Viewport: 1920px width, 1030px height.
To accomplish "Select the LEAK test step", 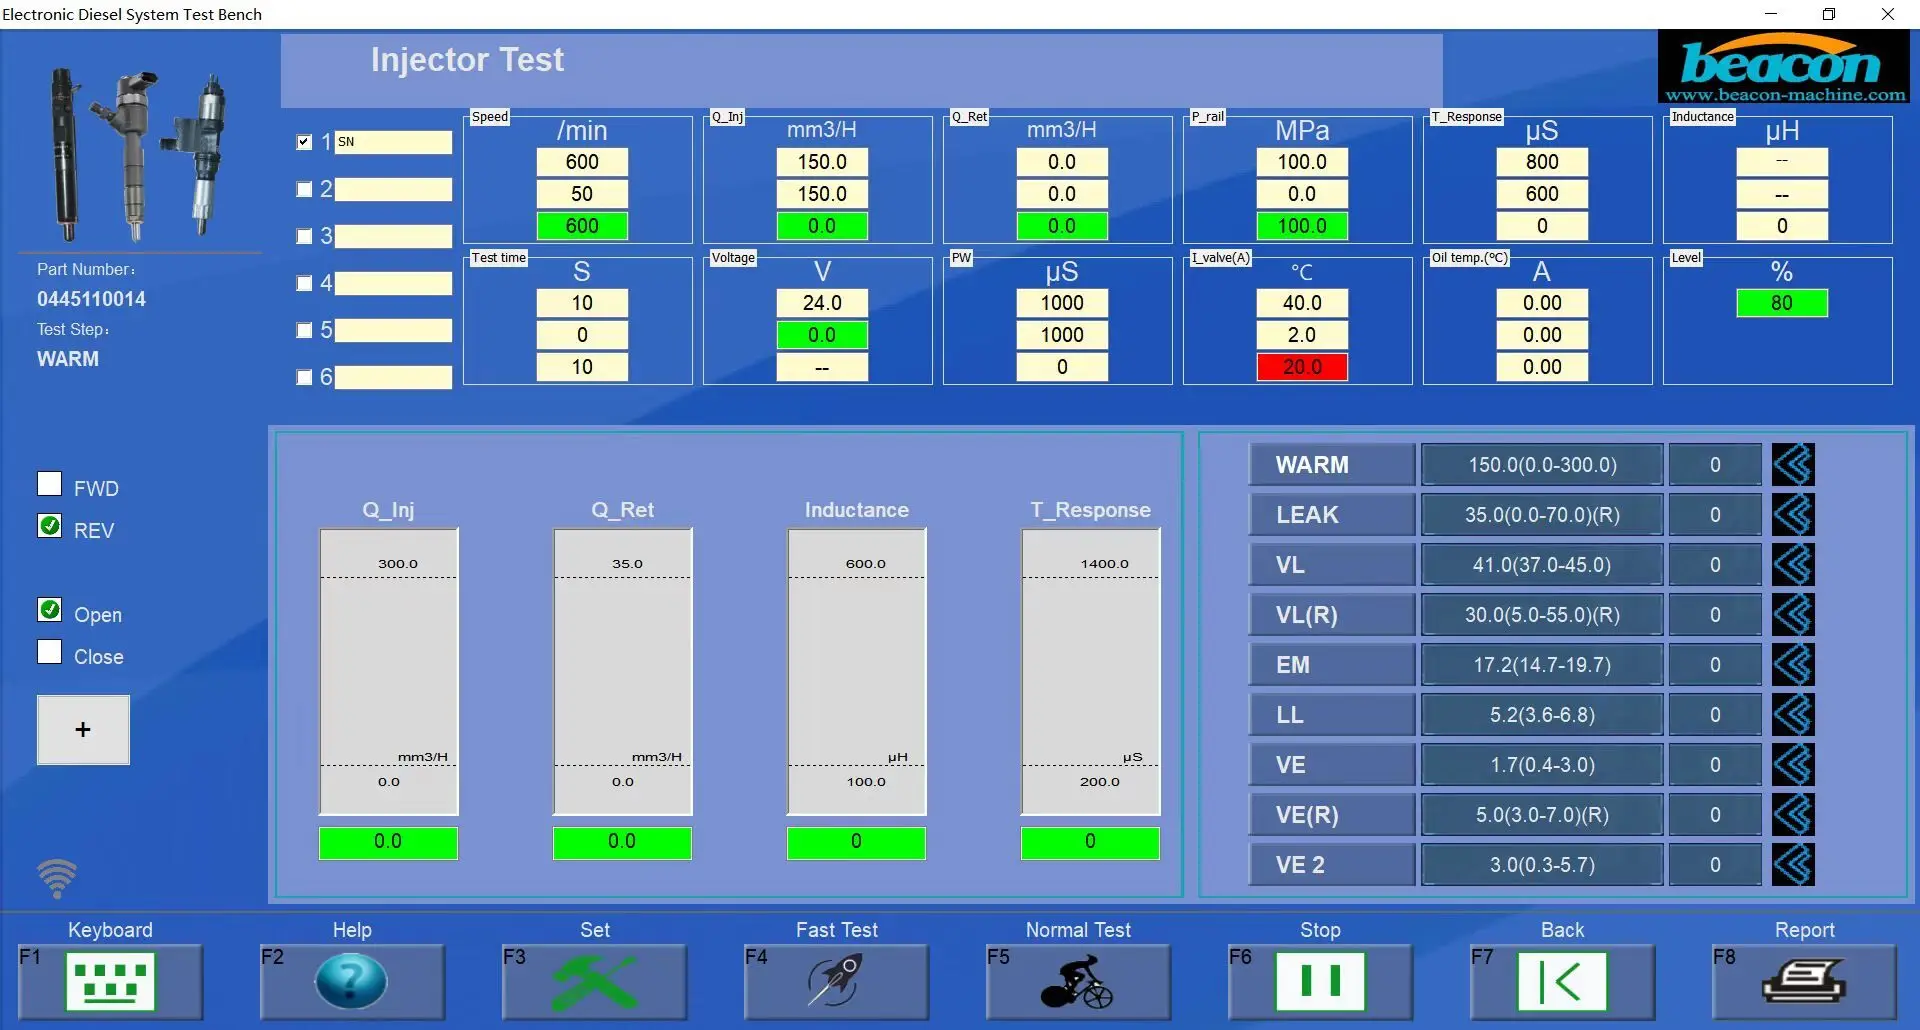I will (1332, 515).
